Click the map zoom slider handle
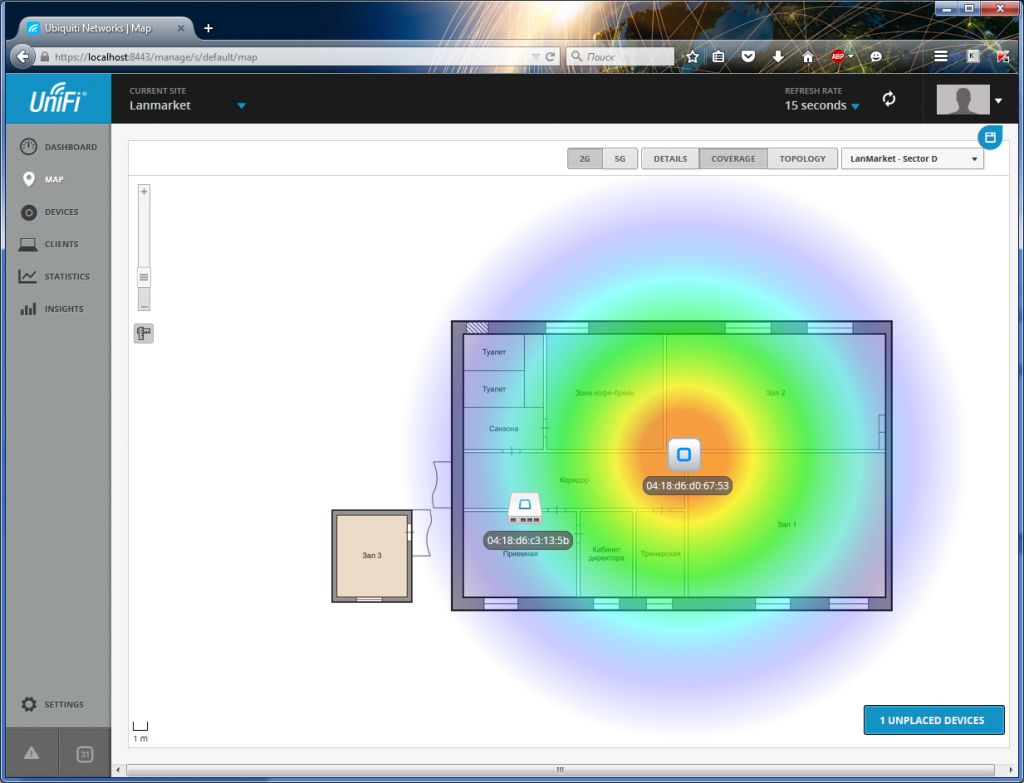1024x783 pixels. point(144,277)
